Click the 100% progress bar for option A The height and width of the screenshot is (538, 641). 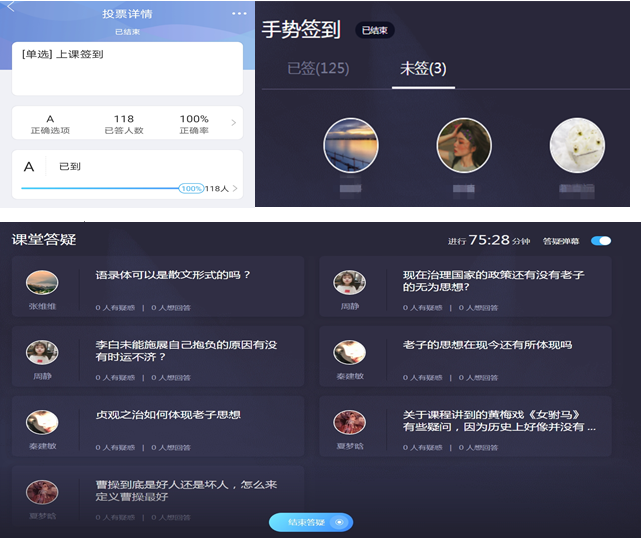100,188
